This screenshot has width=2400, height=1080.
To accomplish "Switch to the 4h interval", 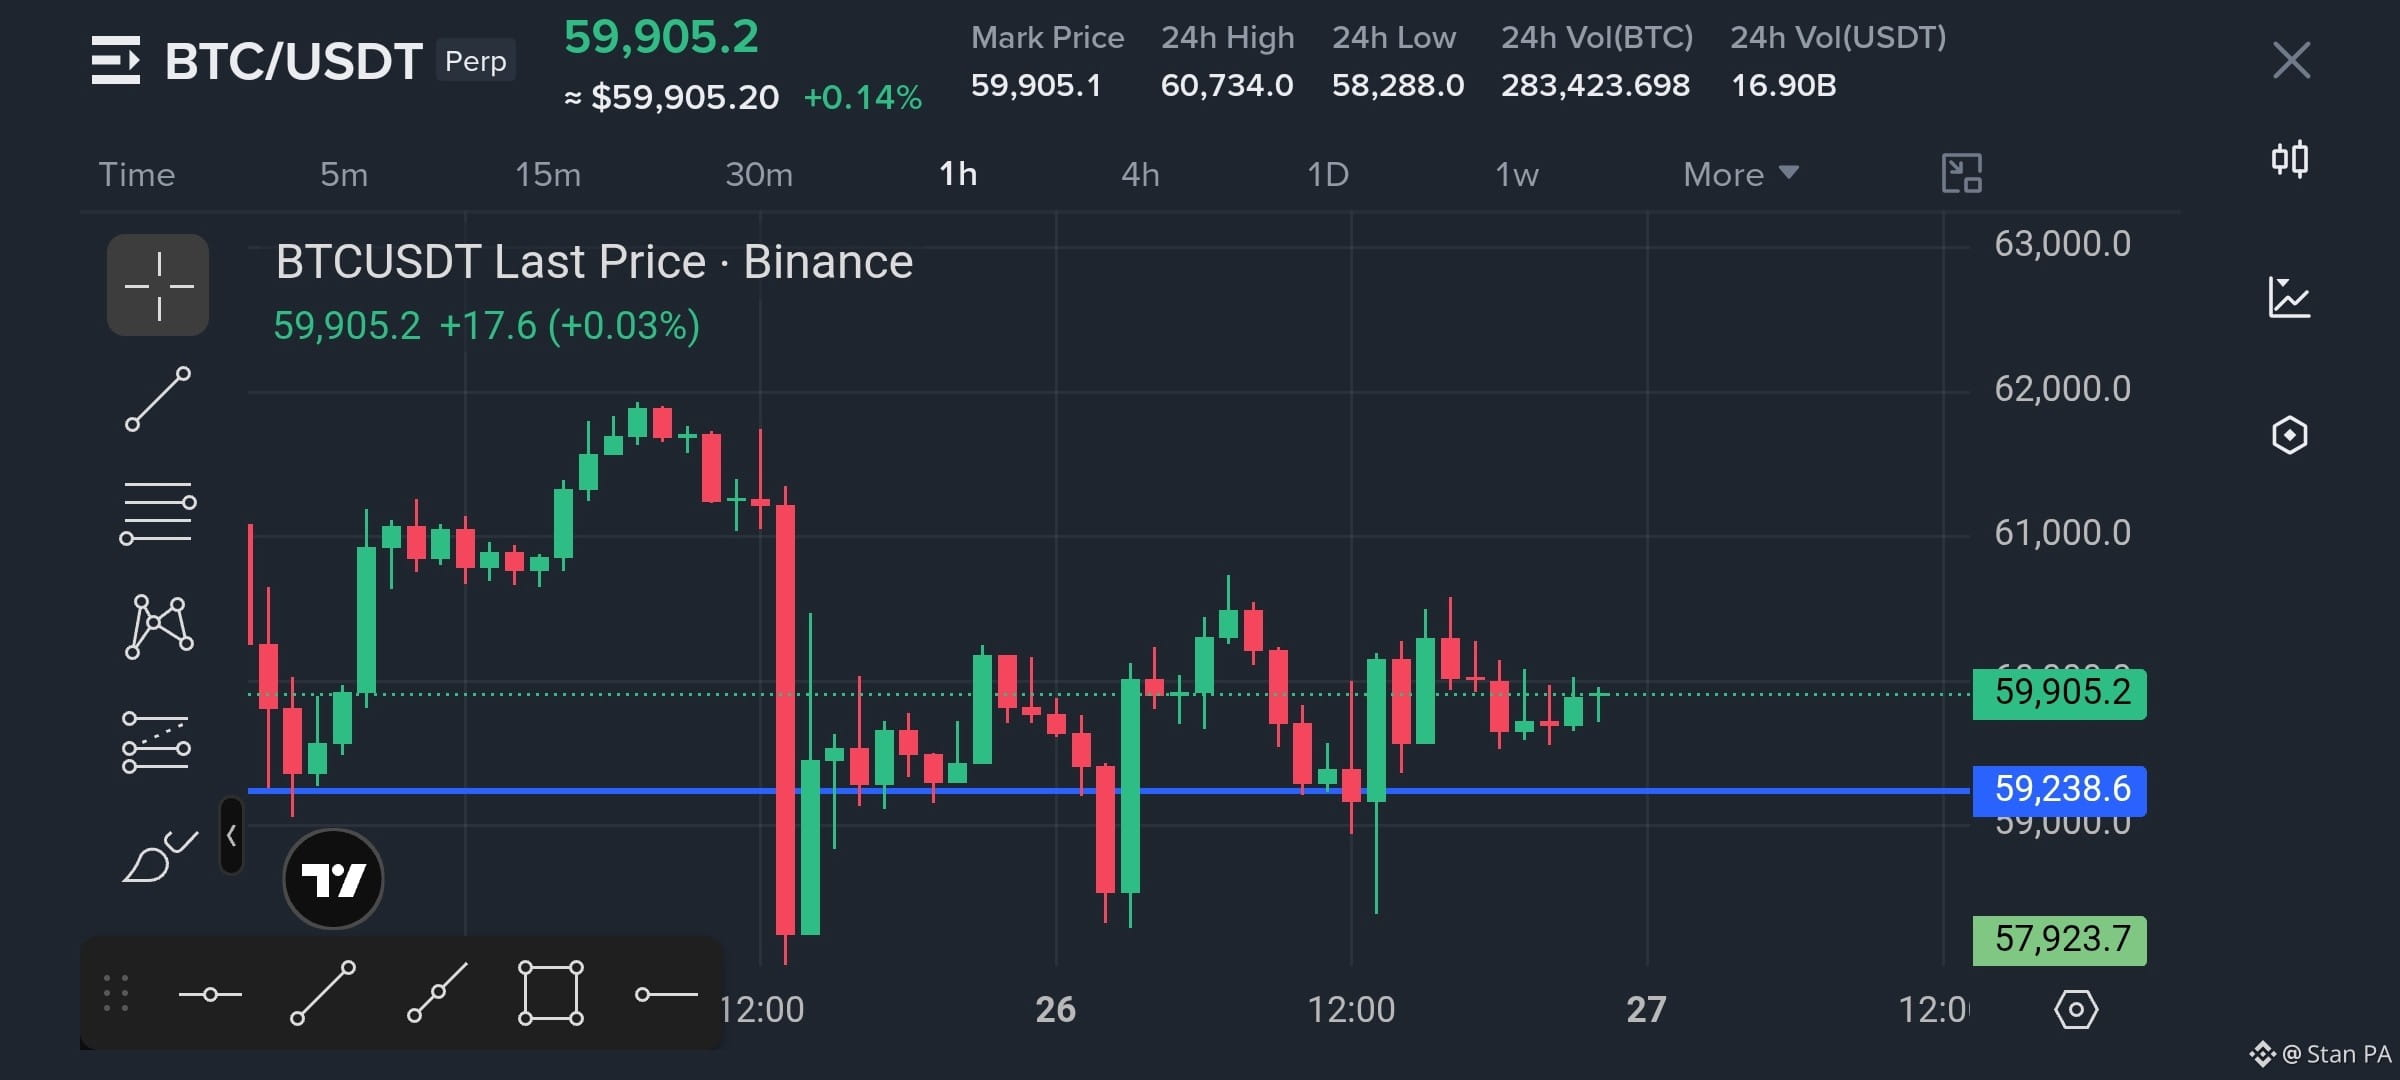I will click(x=1141, y=174).
